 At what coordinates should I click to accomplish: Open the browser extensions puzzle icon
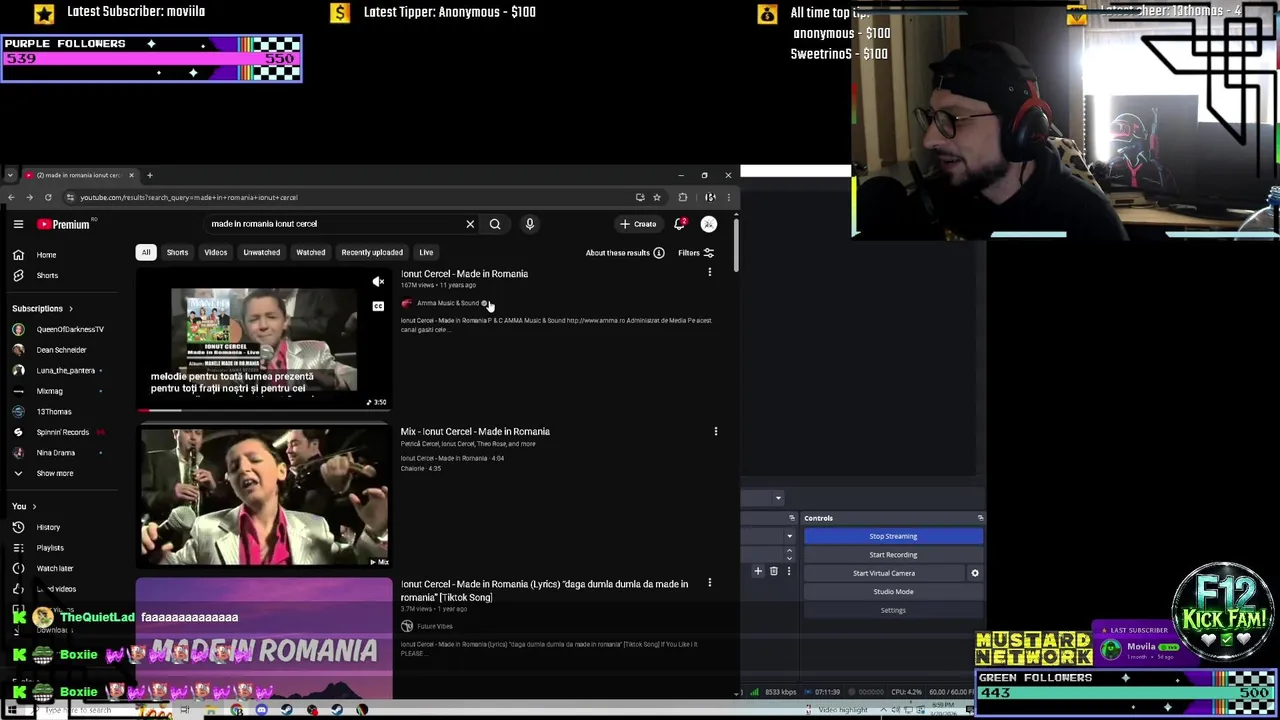[683, 197]
